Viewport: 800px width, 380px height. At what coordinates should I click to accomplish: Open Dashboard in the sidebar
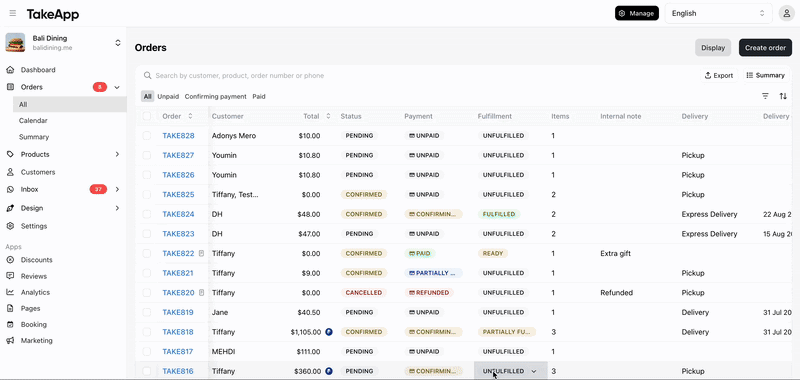coord(38,70)
